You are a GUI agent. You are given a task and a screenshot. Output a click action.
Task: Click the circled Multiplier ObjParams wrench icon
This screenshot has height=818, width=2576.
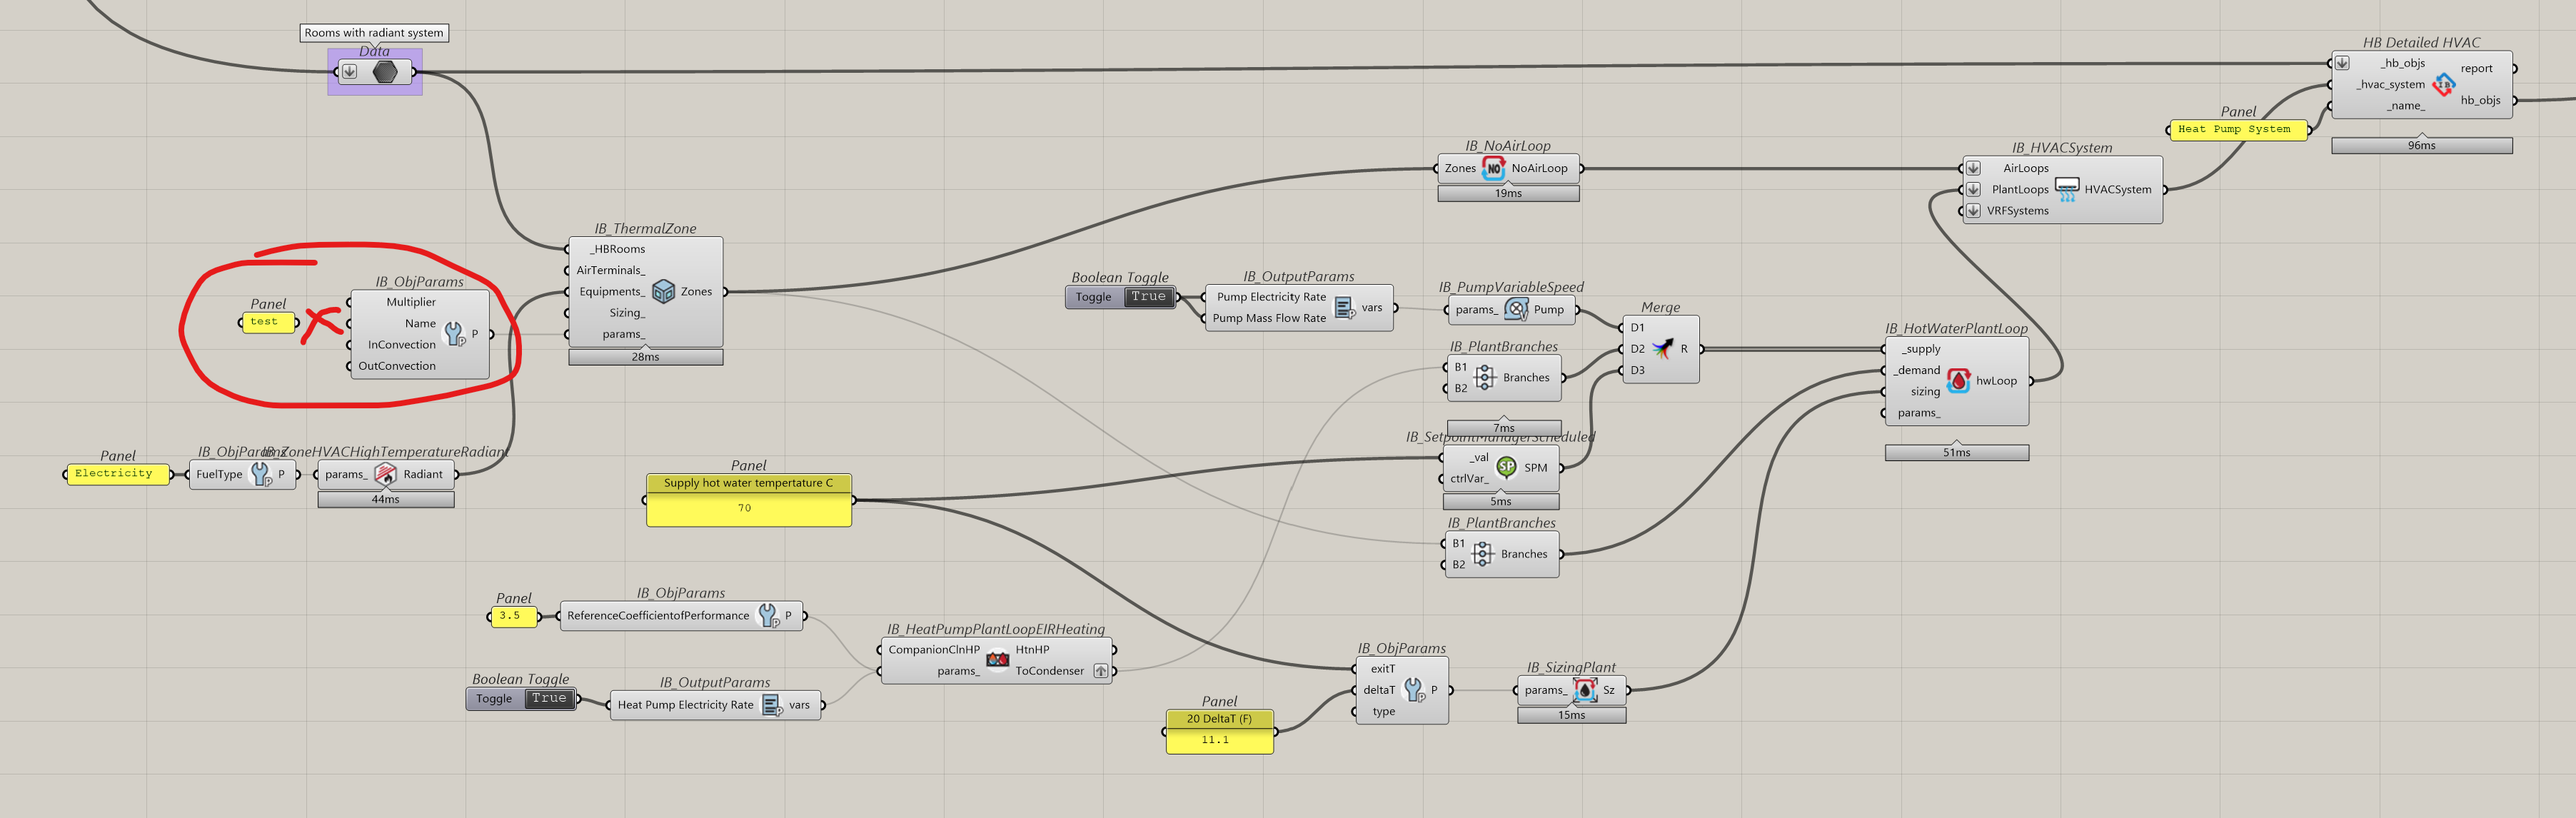click(x=454, y=334)
